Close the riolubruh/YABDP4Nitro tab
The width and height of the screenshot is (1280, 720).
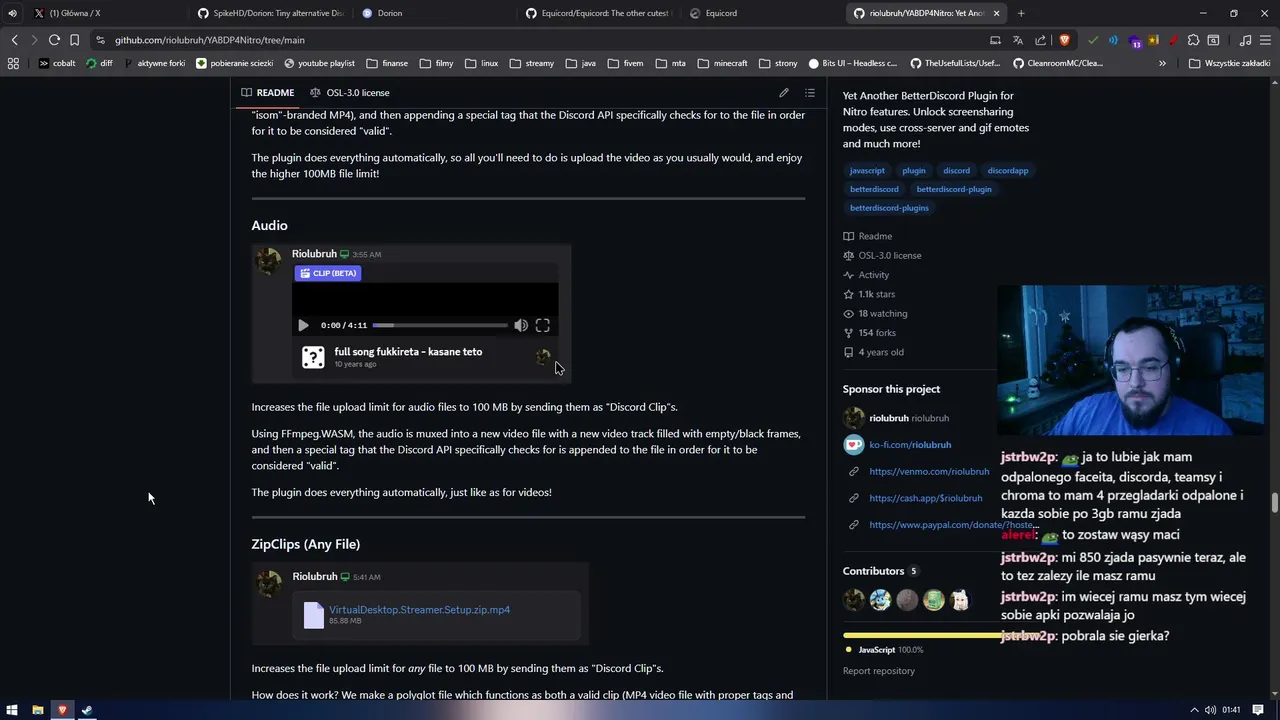click(x=996, y=13)
